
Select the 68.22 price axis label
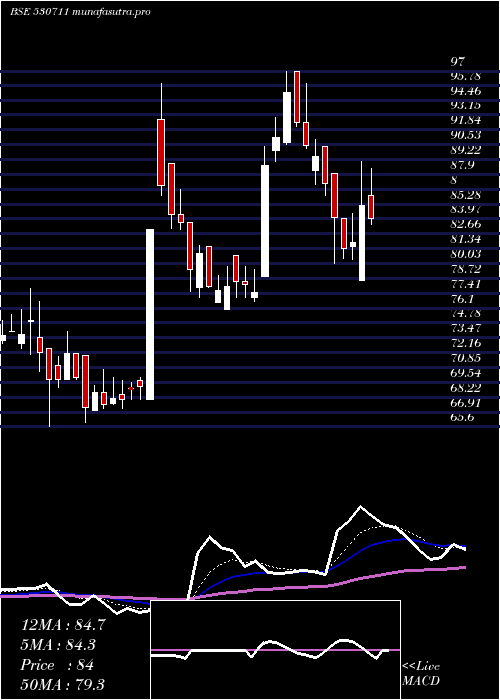(x=465, y=388)
